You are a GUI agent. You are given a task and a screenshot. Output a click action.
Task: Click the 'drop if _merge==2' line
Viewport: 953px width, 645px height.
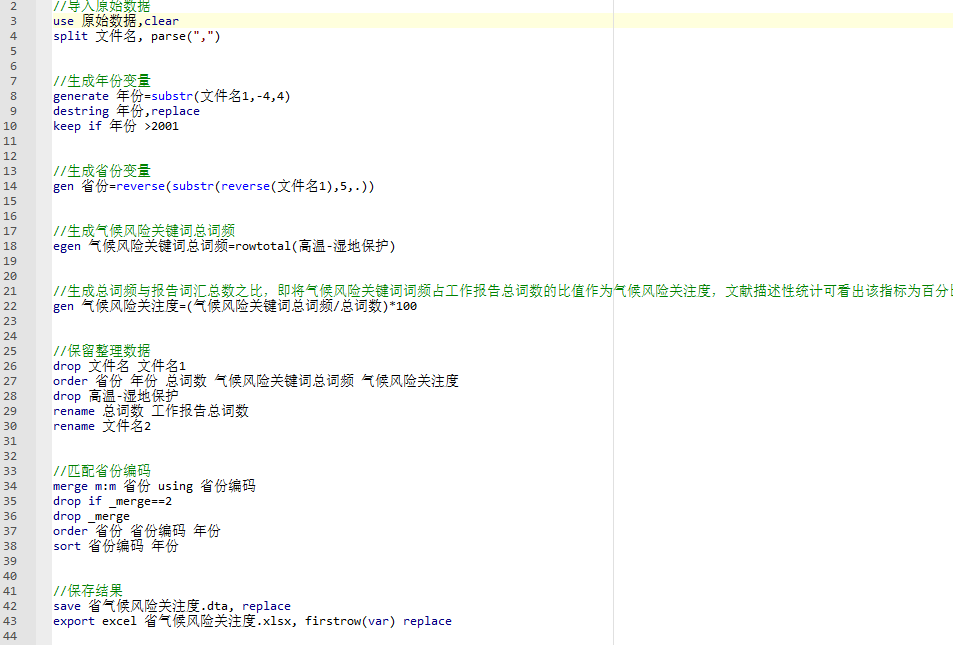point(112,501)
